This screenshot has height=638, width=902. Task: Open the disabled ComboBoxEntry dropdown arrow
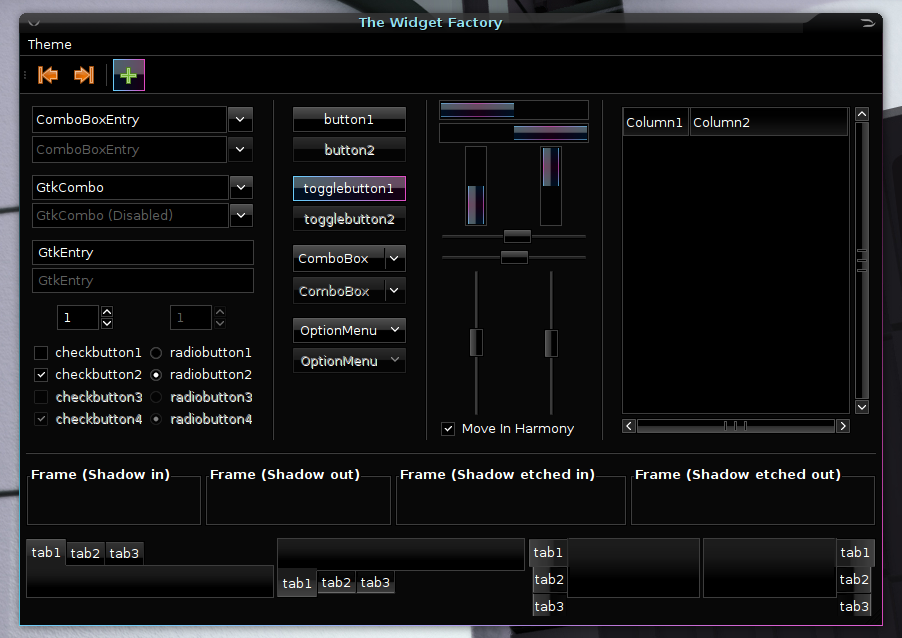[x=240, y=150]
